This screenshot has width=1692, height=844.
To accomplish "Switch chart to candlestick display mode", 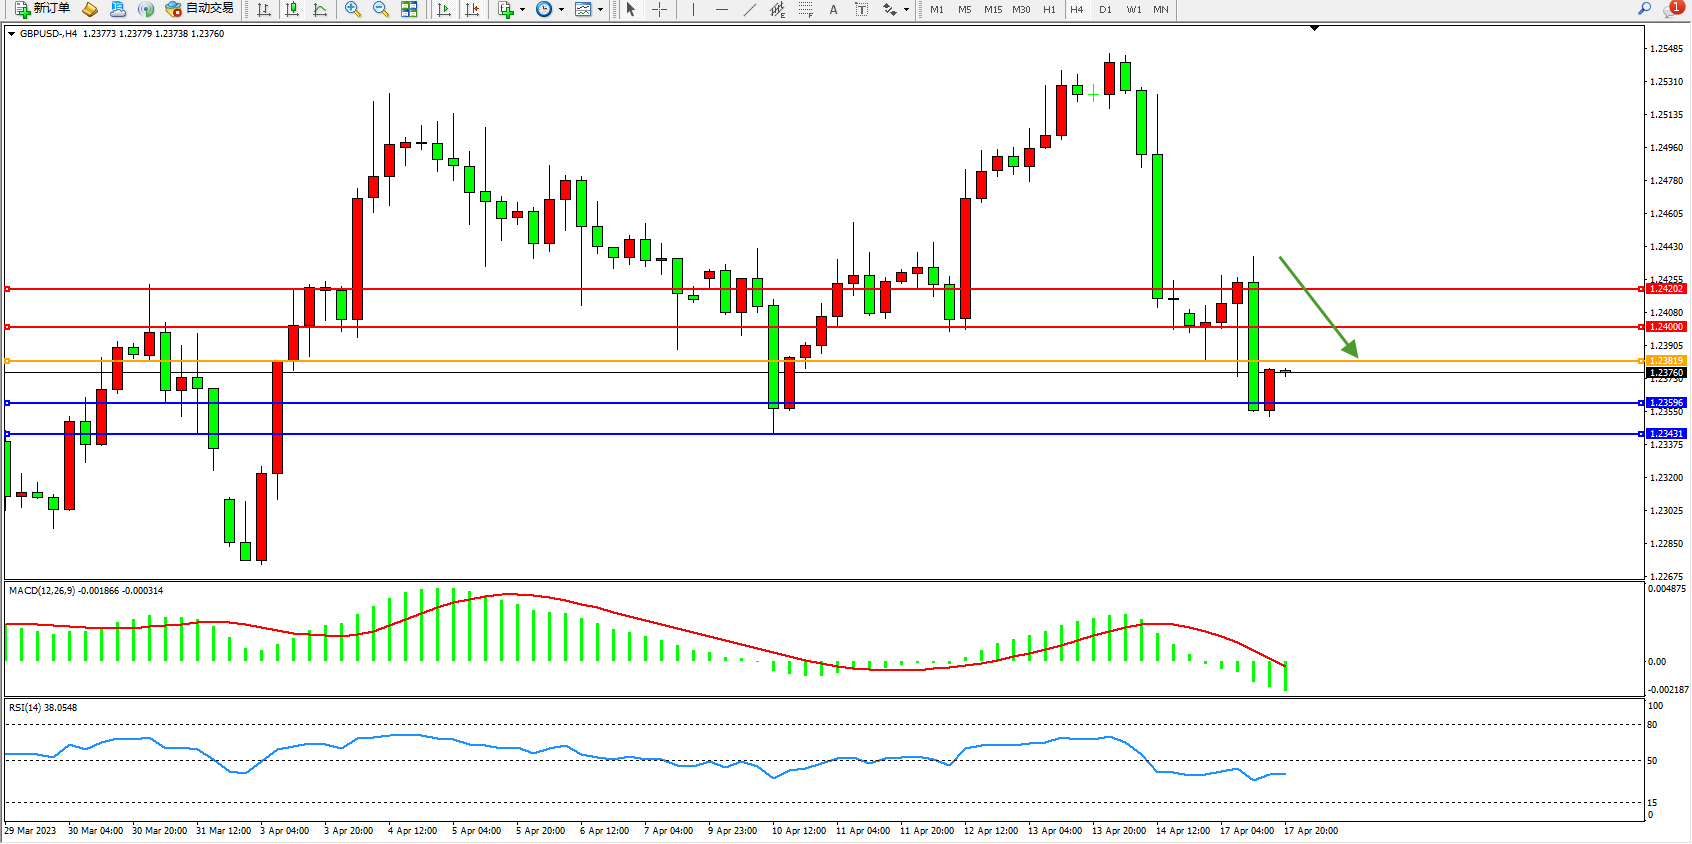I will (292, 9).
